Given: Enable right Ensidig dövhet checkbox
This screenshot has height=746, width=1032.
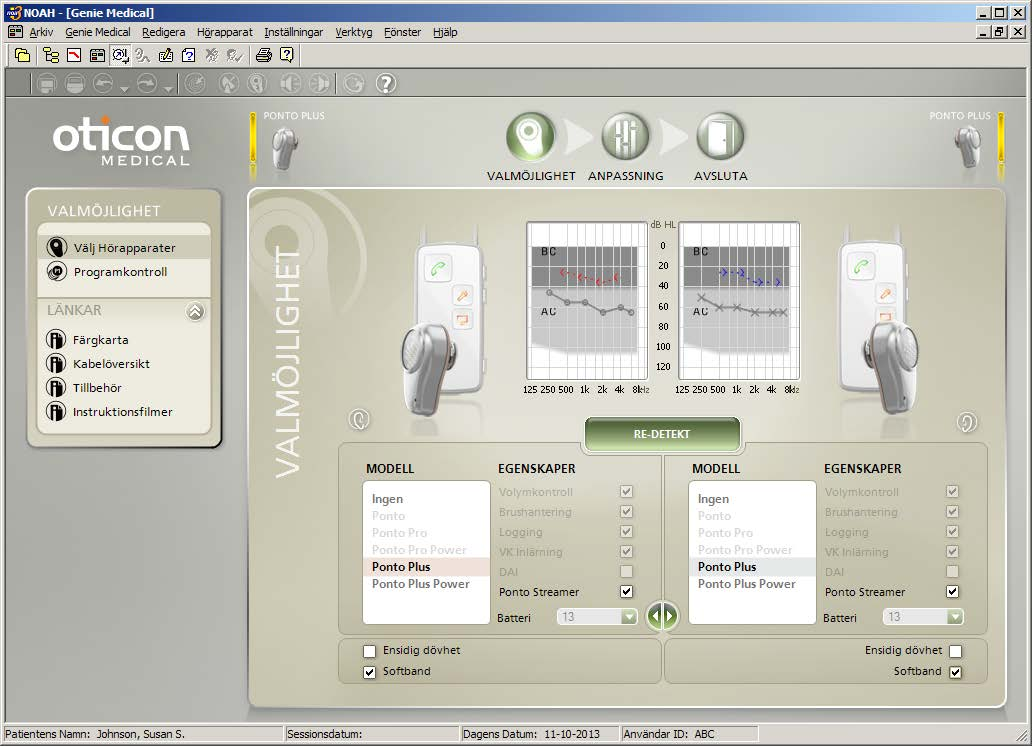Looking at the screenshot, I should (x=956, y=651).
